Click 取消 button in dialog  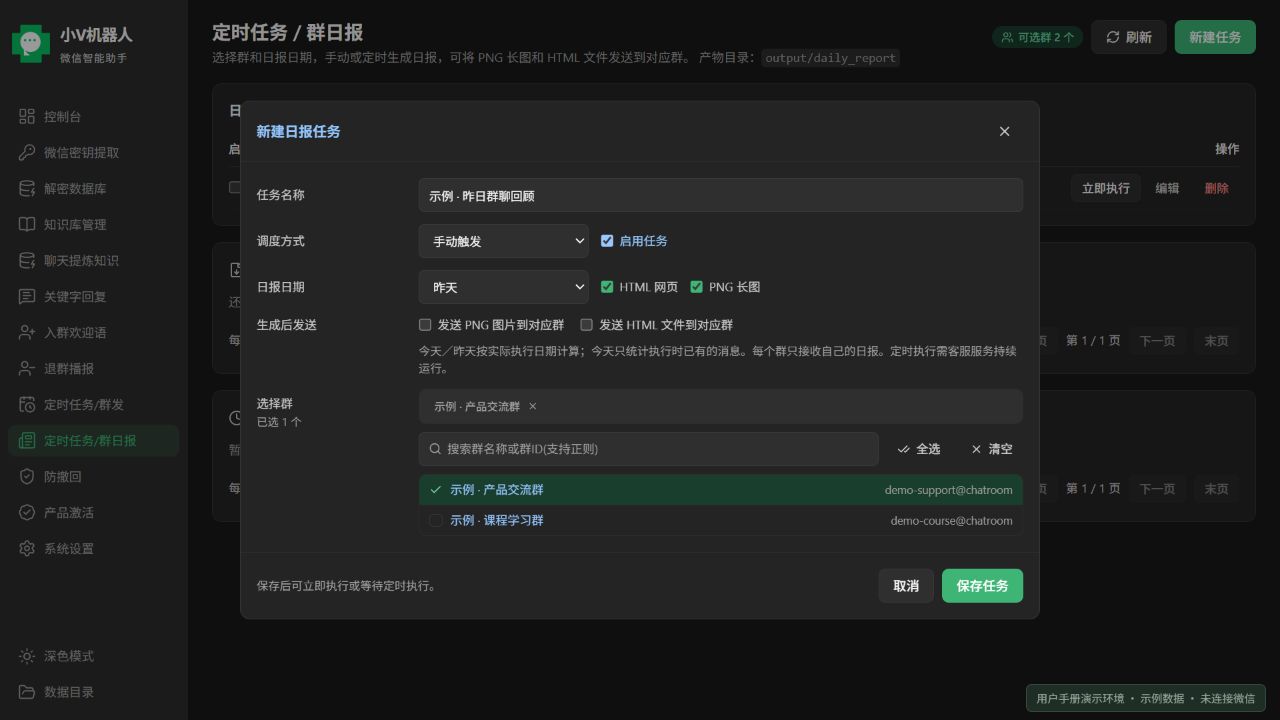(906, 586)
